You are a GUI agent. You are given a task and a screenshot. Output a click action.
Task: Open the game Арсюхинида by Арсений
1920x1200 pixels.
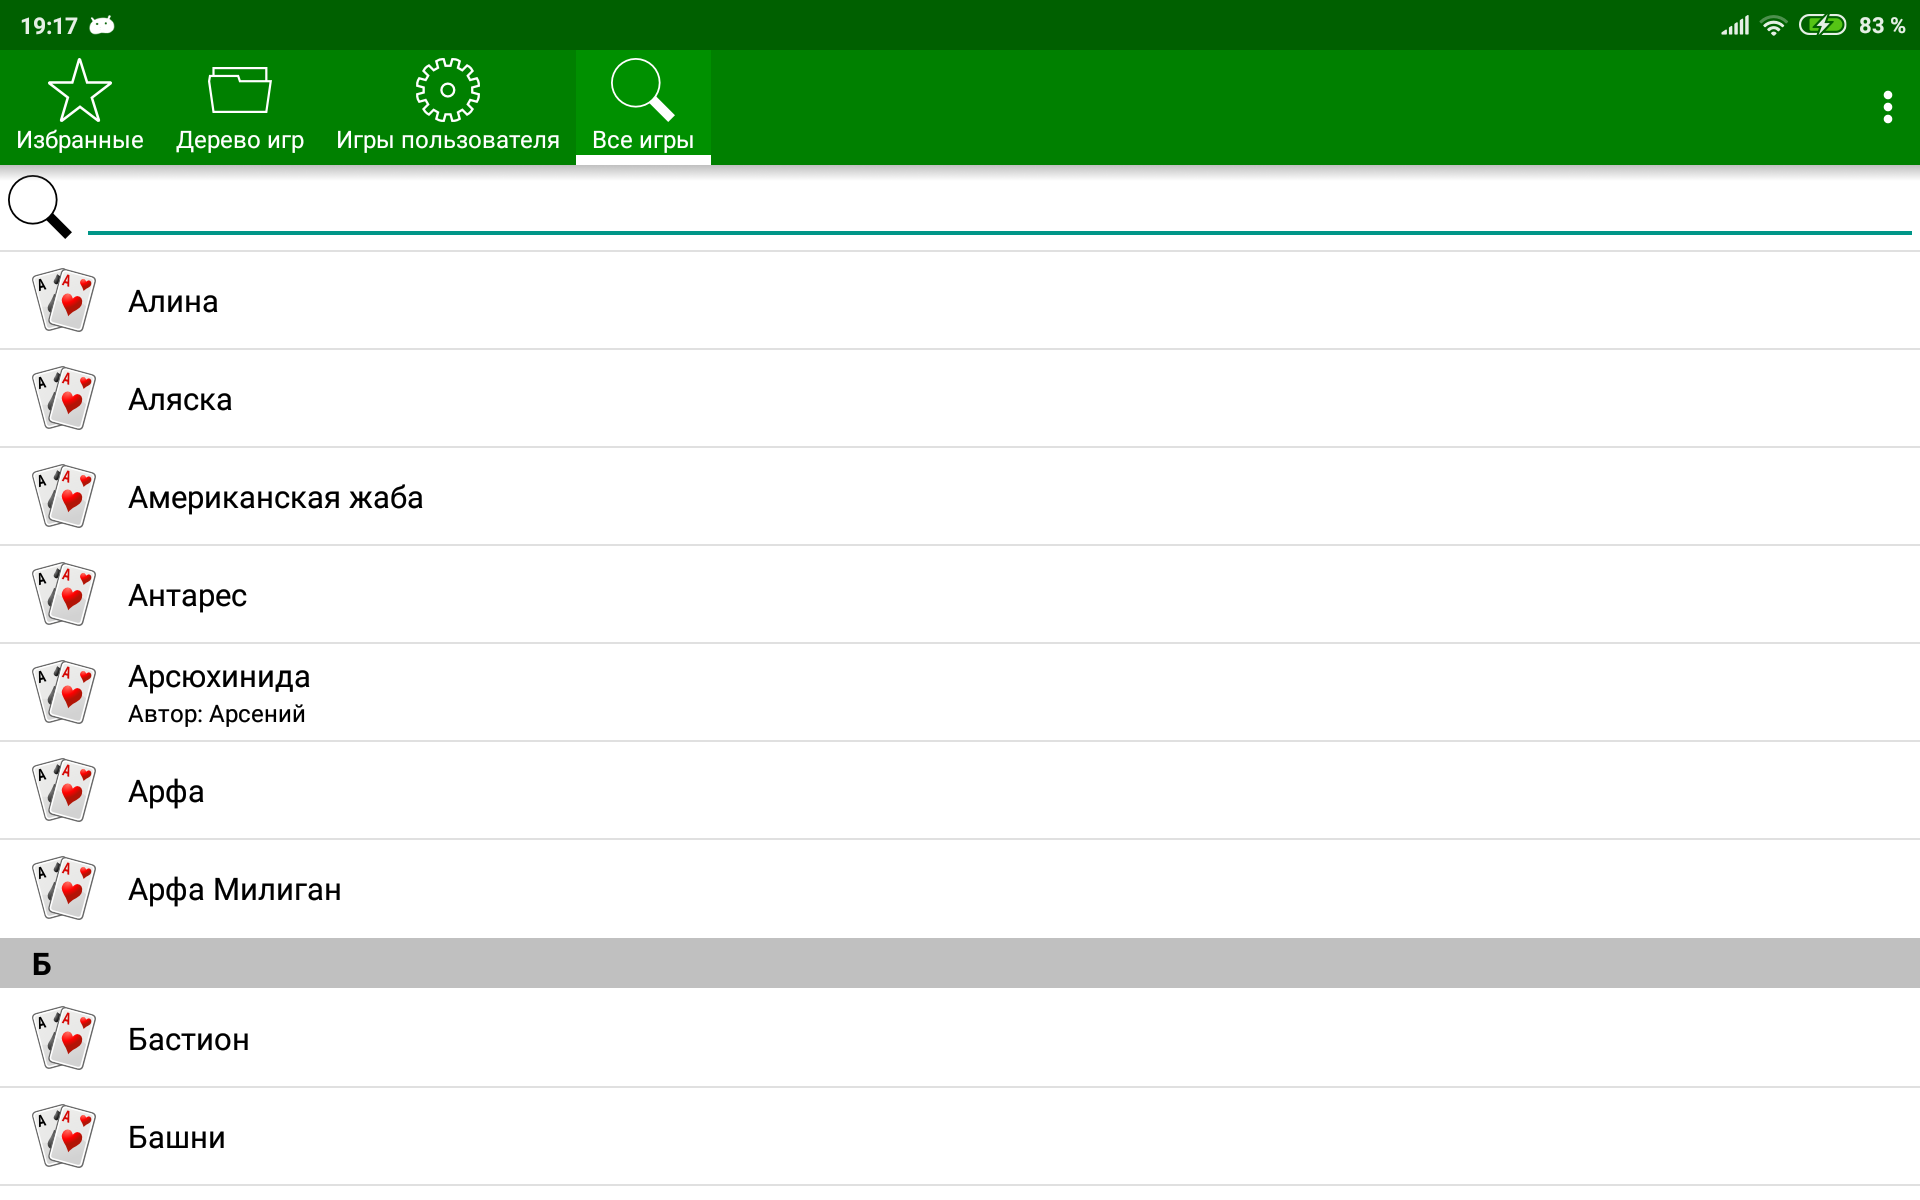click(960, 692)
